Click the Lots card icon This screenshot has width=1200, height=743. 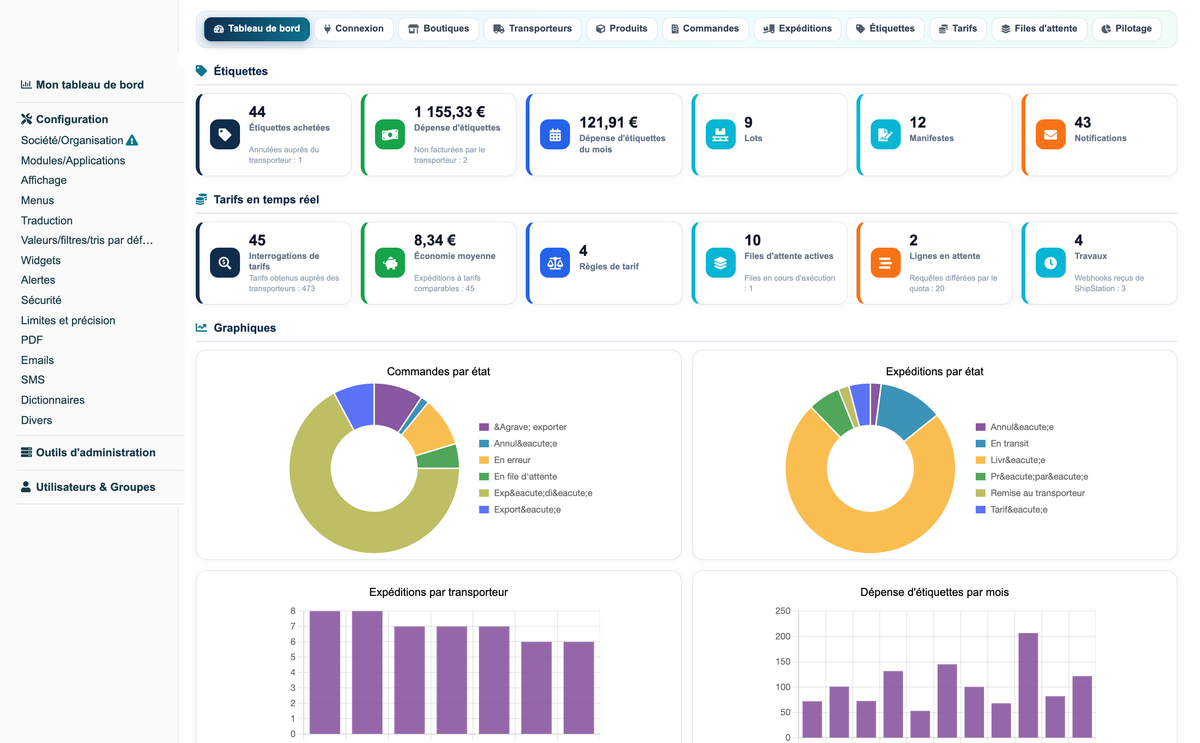tap(720, 135)
